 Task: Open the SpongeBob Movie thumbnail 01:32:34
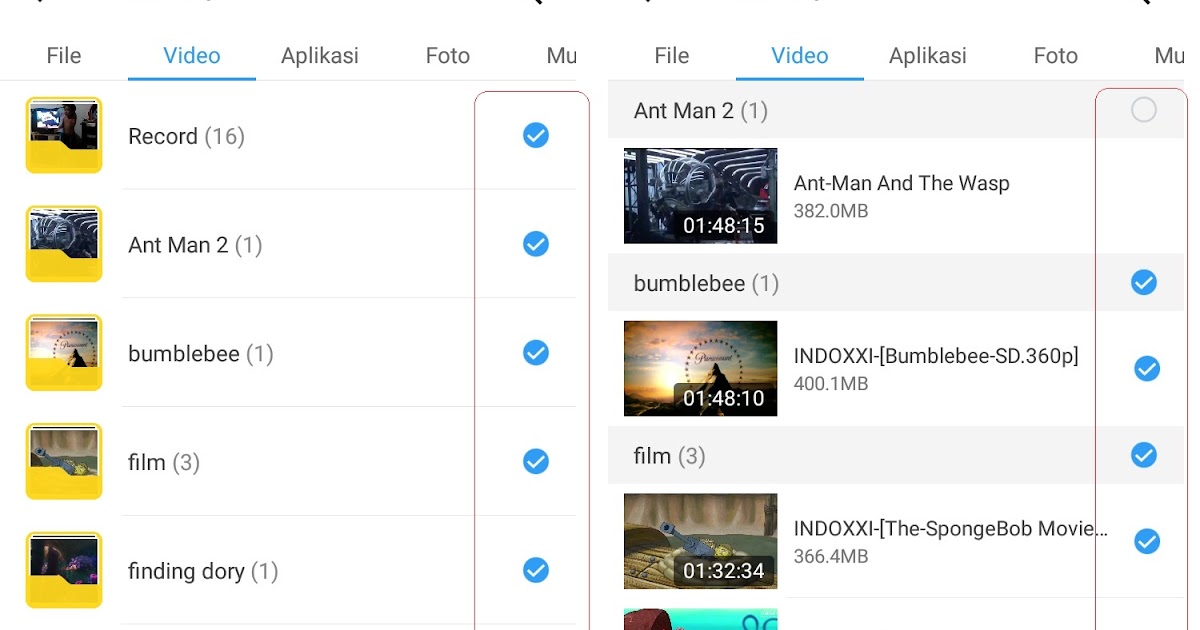700,542
